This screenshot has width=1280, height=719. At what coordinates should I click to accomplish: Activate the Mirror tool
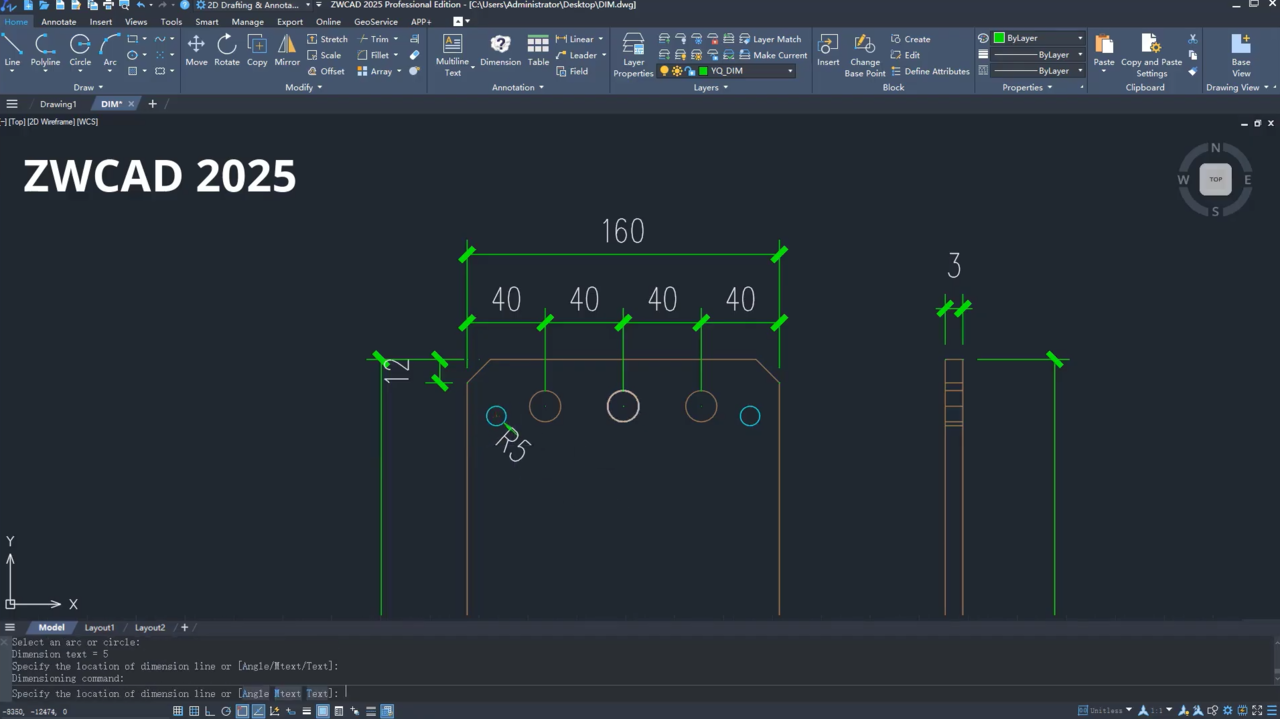(287, 50)
